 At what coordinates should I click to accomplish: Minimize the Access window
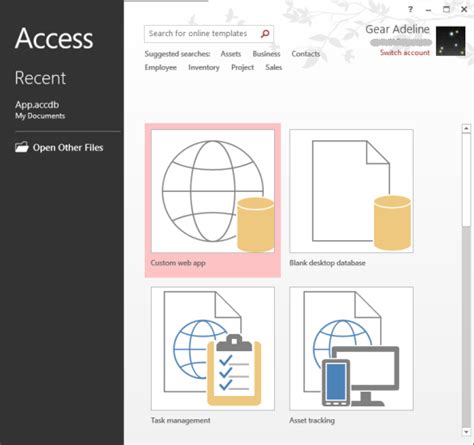click(x=428, y=10)
